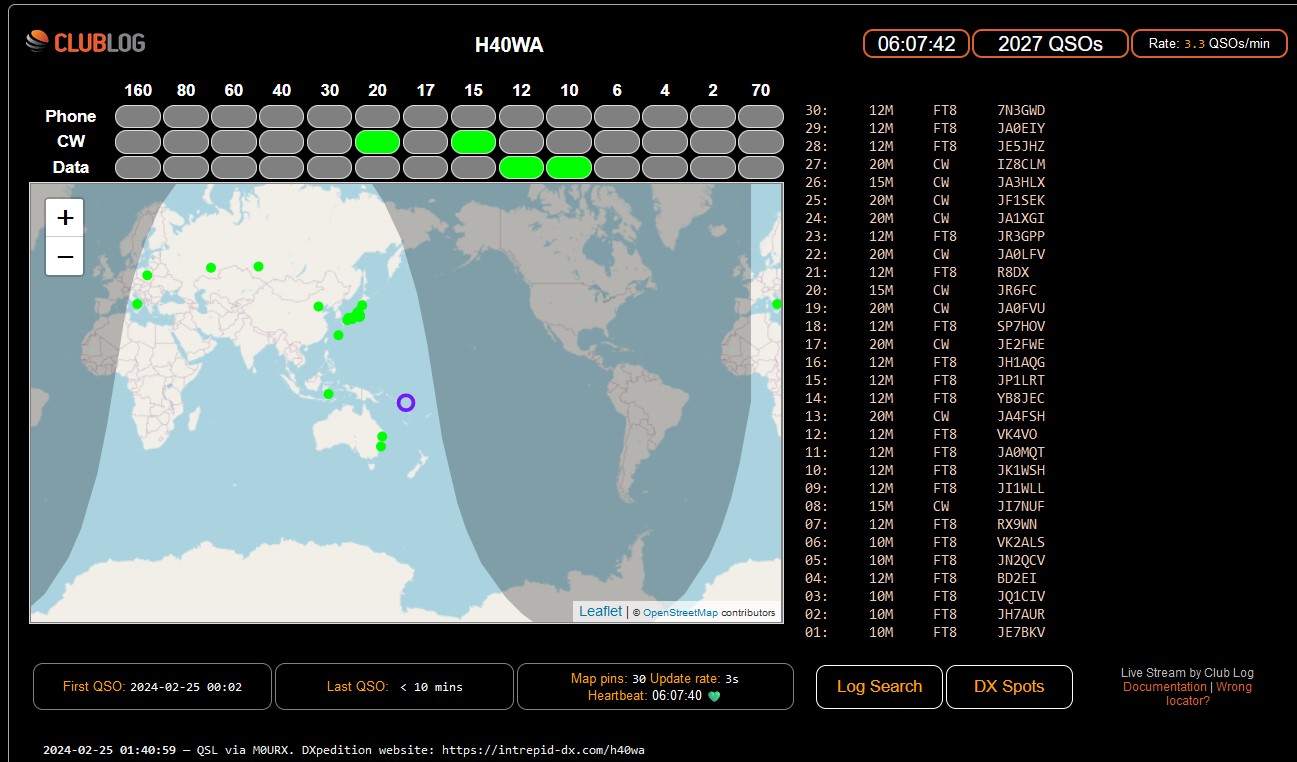Select the green CW 20m band indicator
Viewport: 1297px width, 762px height.
click(377, 142)
